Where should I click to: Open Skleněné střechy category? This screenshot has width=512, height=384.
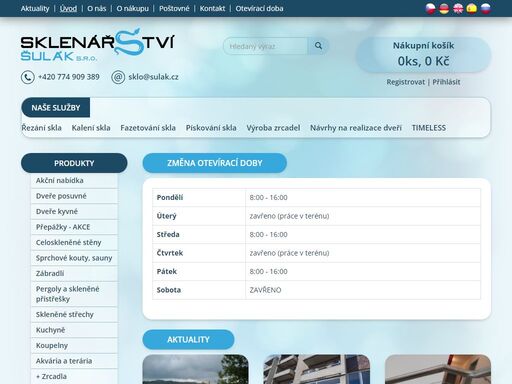(74, 315)
